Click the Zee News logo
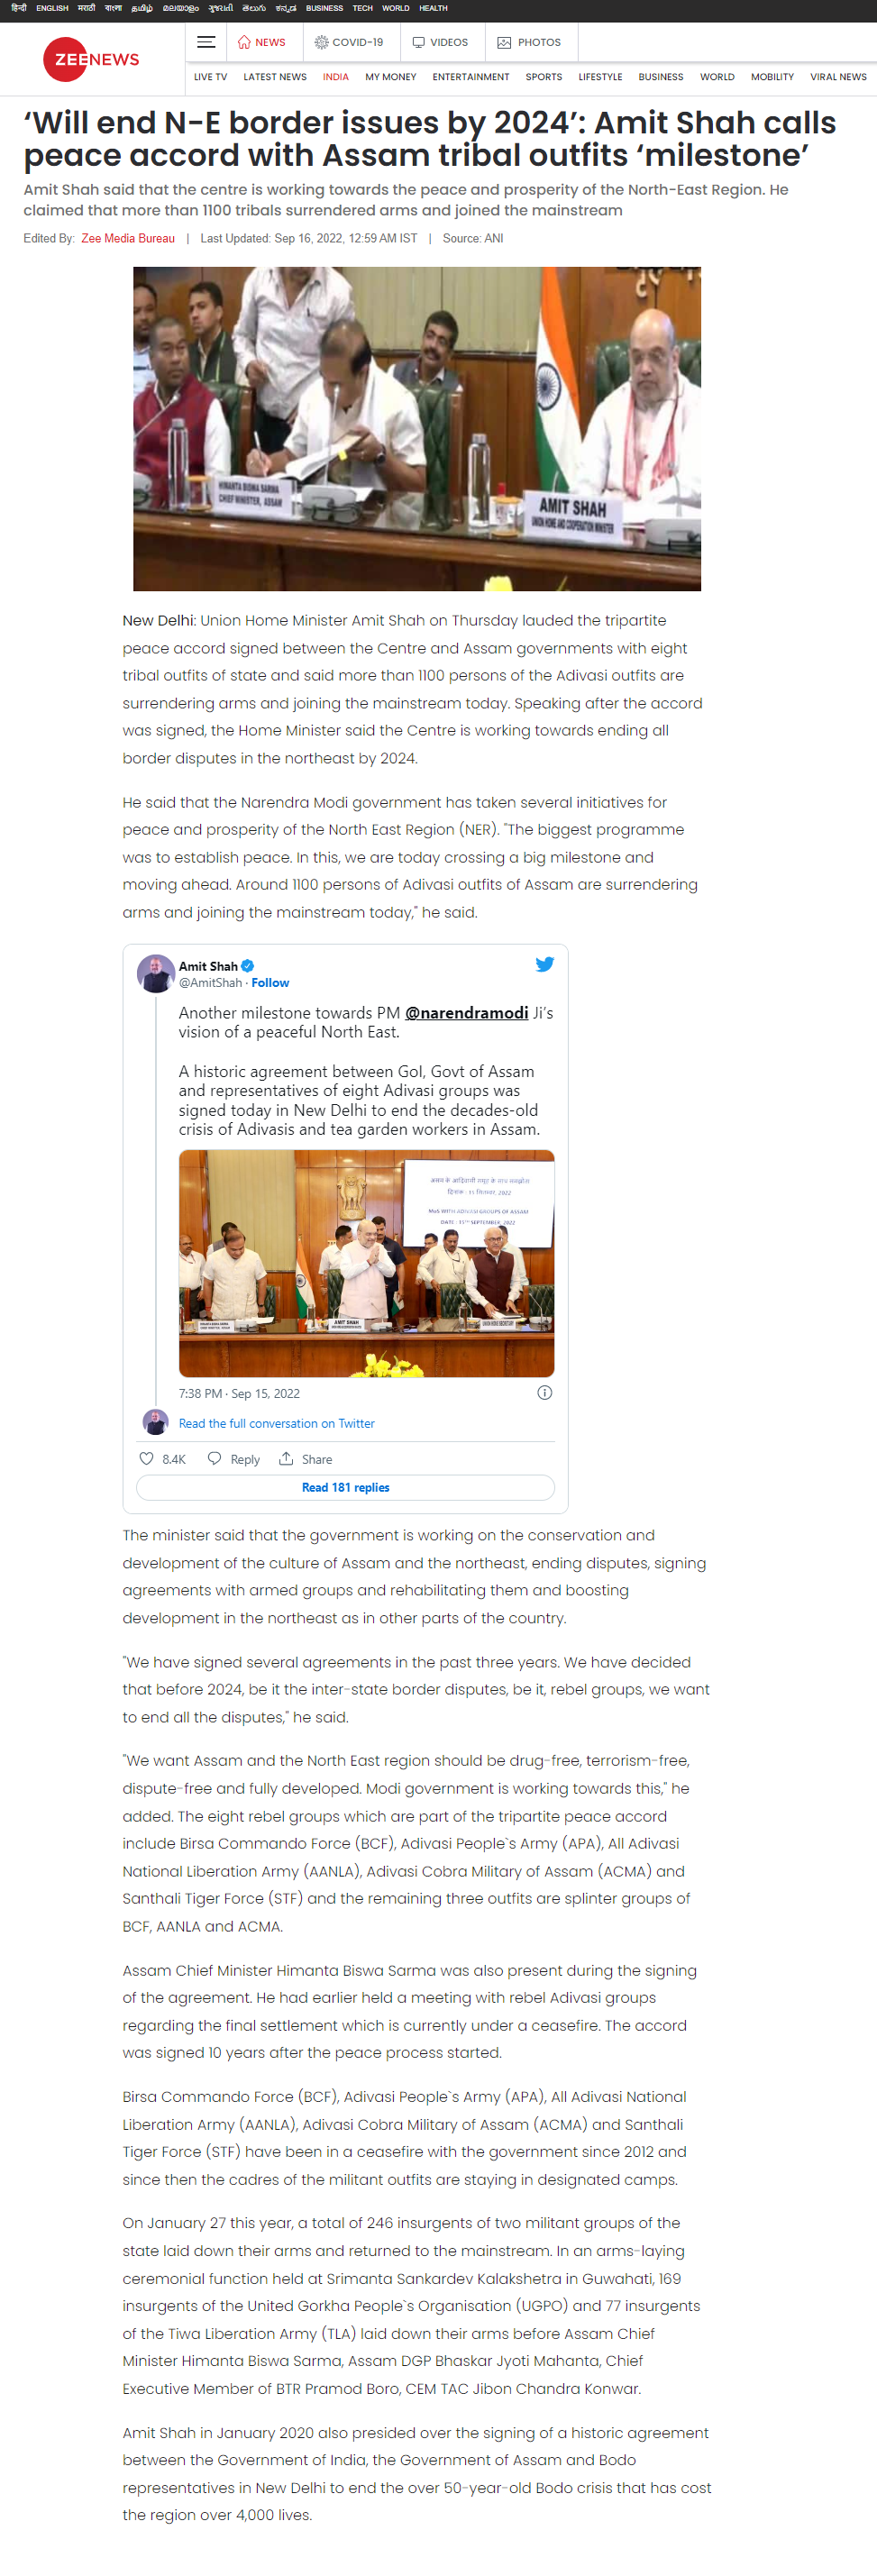The width and height of the screenshot is (877, 2576). click(91, 59)
